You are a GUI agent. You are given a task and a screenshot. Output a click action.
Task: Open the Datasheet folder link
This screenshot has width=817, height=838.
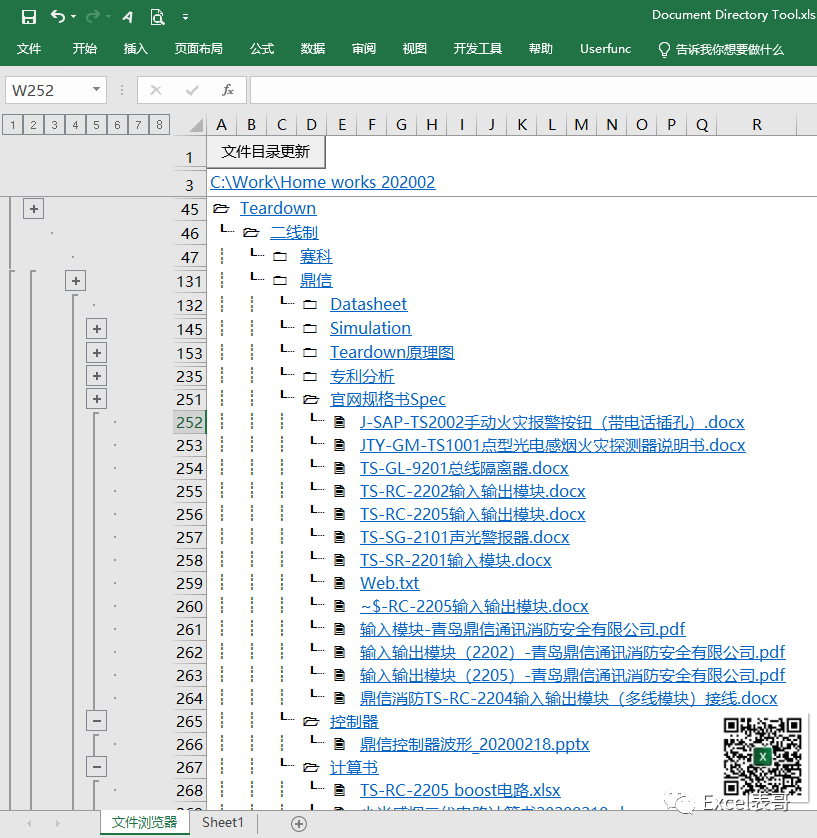pos(368,304)
